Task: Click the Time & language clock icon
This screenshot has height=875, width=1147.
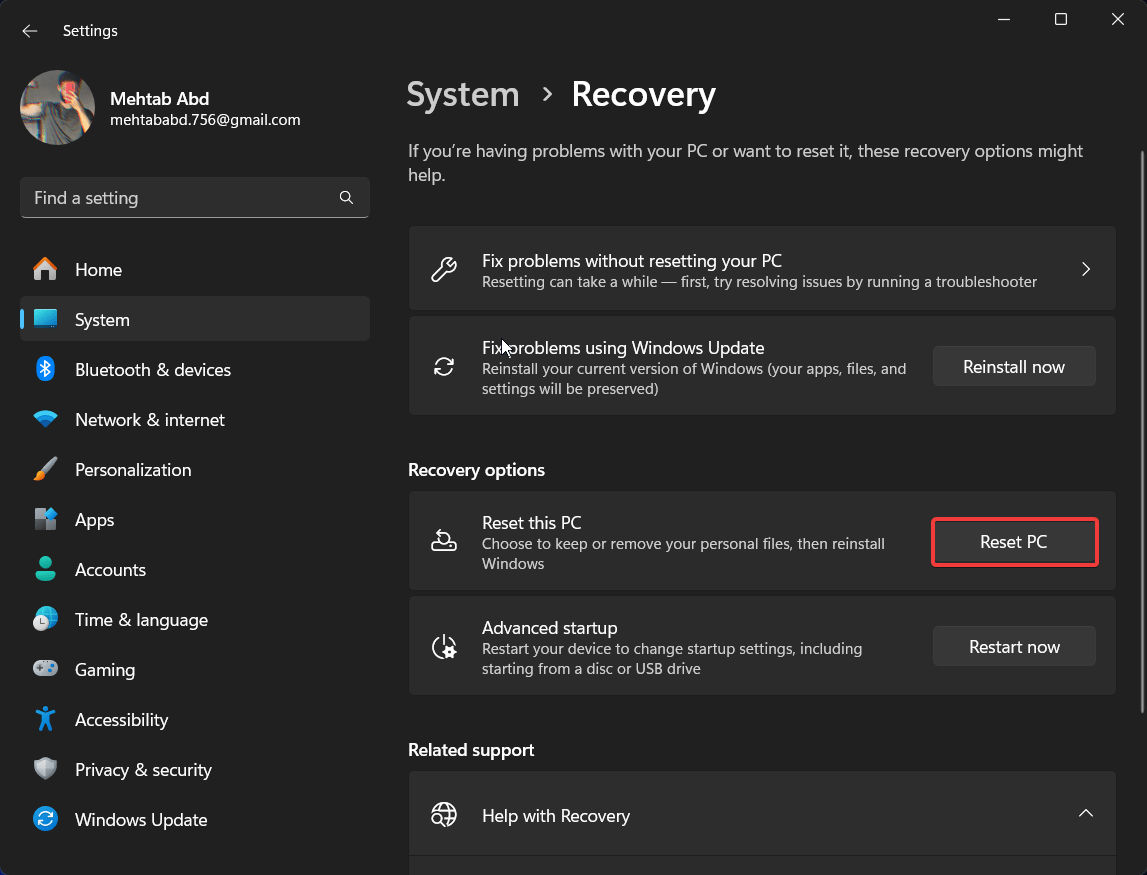Action: click(x=45, y=620)
